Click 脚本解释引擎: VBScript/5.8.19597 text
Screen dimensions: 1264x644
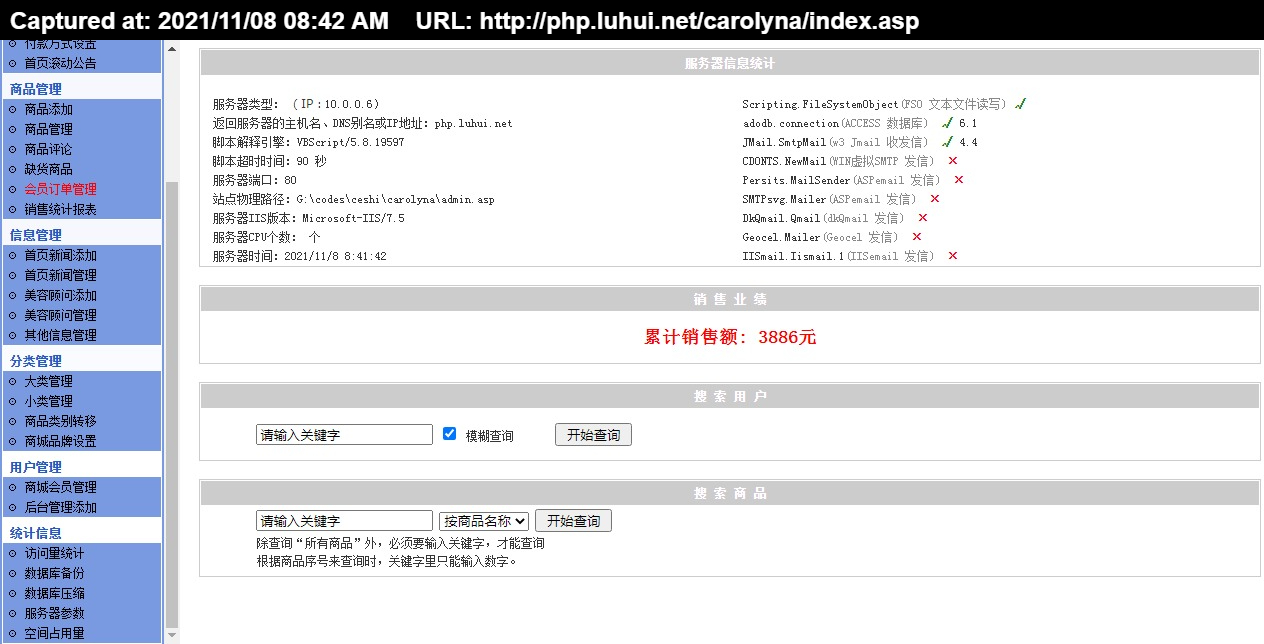click(309, 142)
